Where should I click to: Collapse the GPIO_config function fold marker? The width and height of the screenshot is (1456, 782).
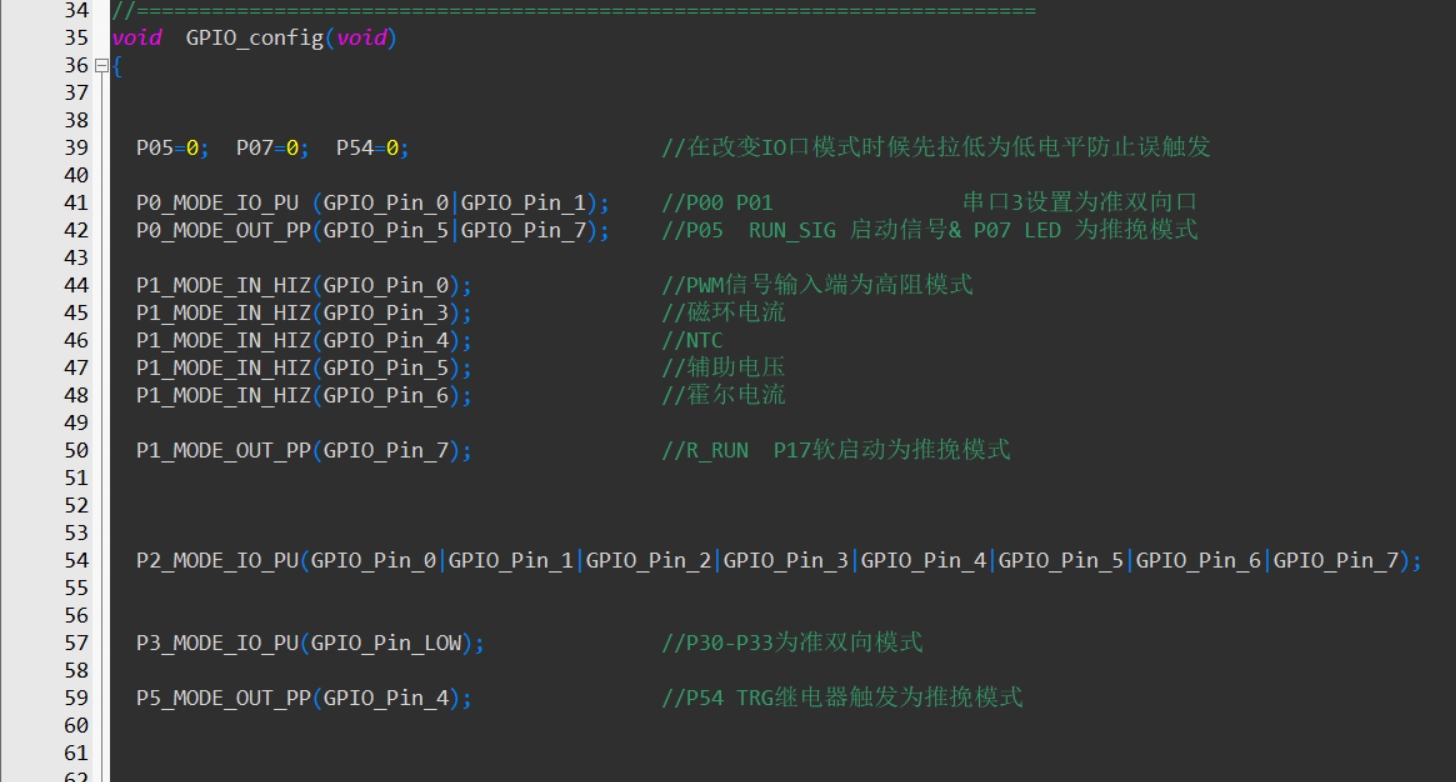pyautogui.click(x=101, y=66)
